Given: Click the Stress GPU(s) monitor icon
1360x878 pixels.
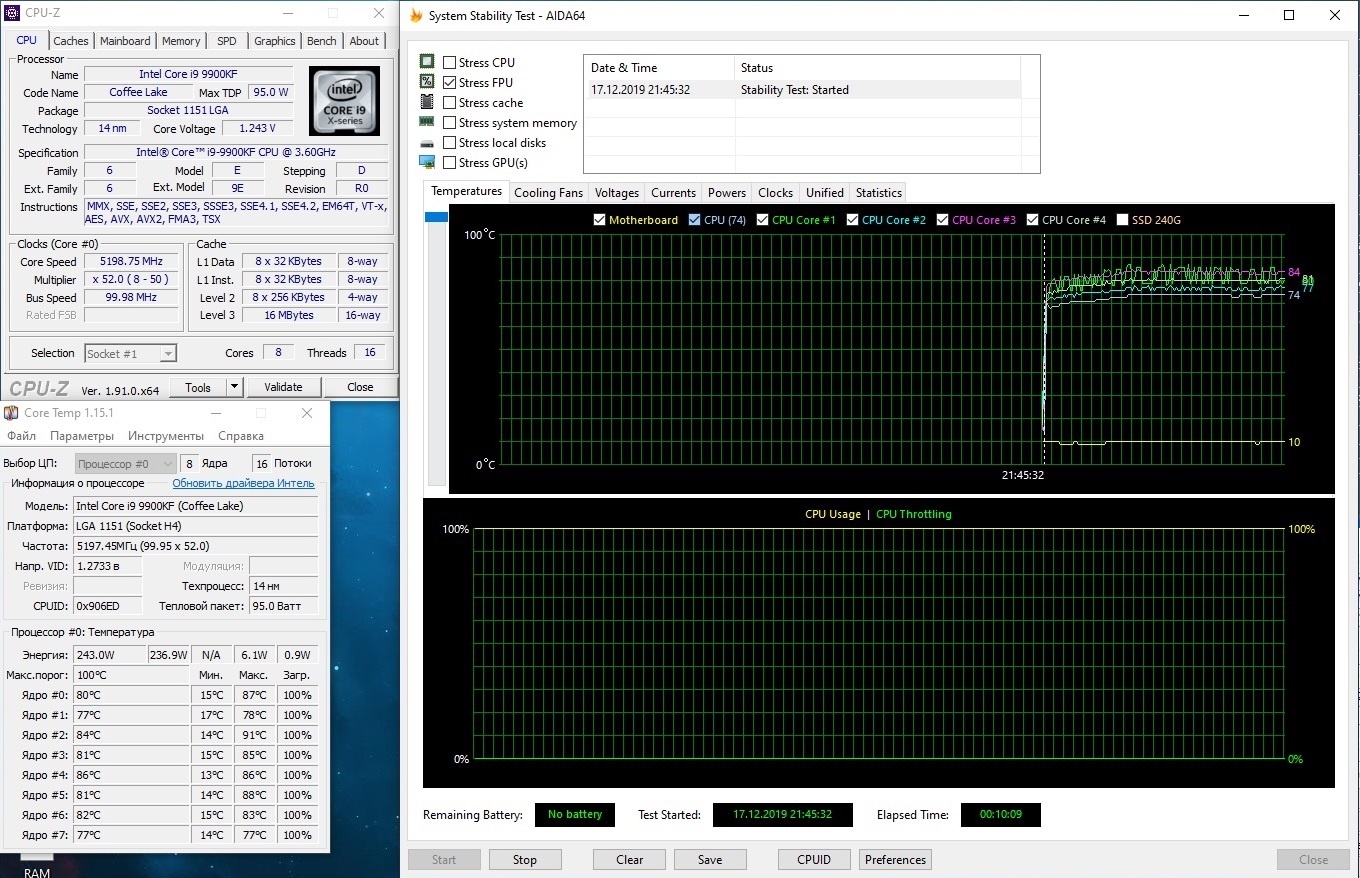Looking at the screenshot, I should point(427,162).
